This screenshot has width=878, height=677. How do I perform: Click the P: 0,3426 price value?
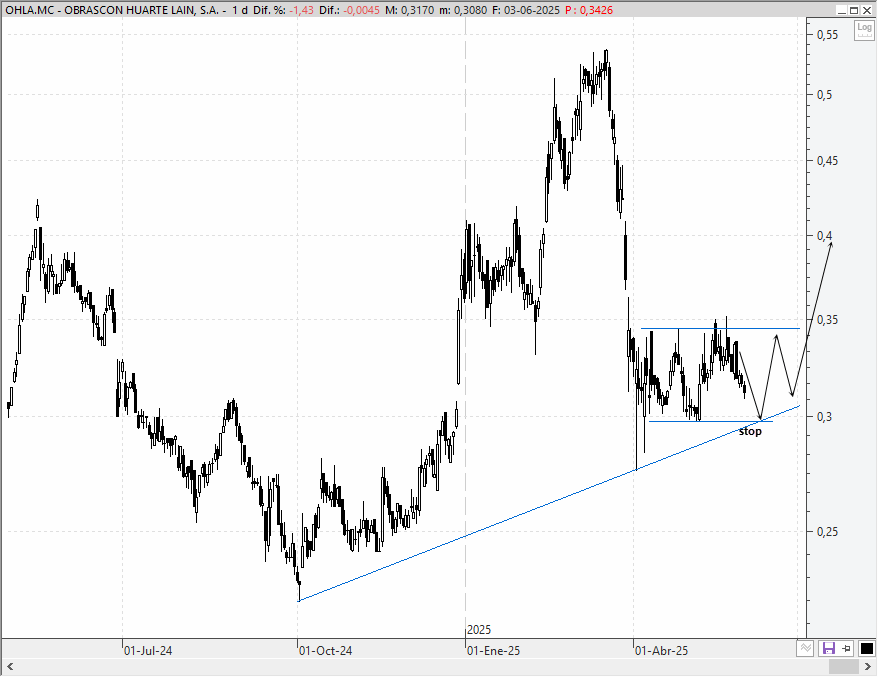click(589, 10)
